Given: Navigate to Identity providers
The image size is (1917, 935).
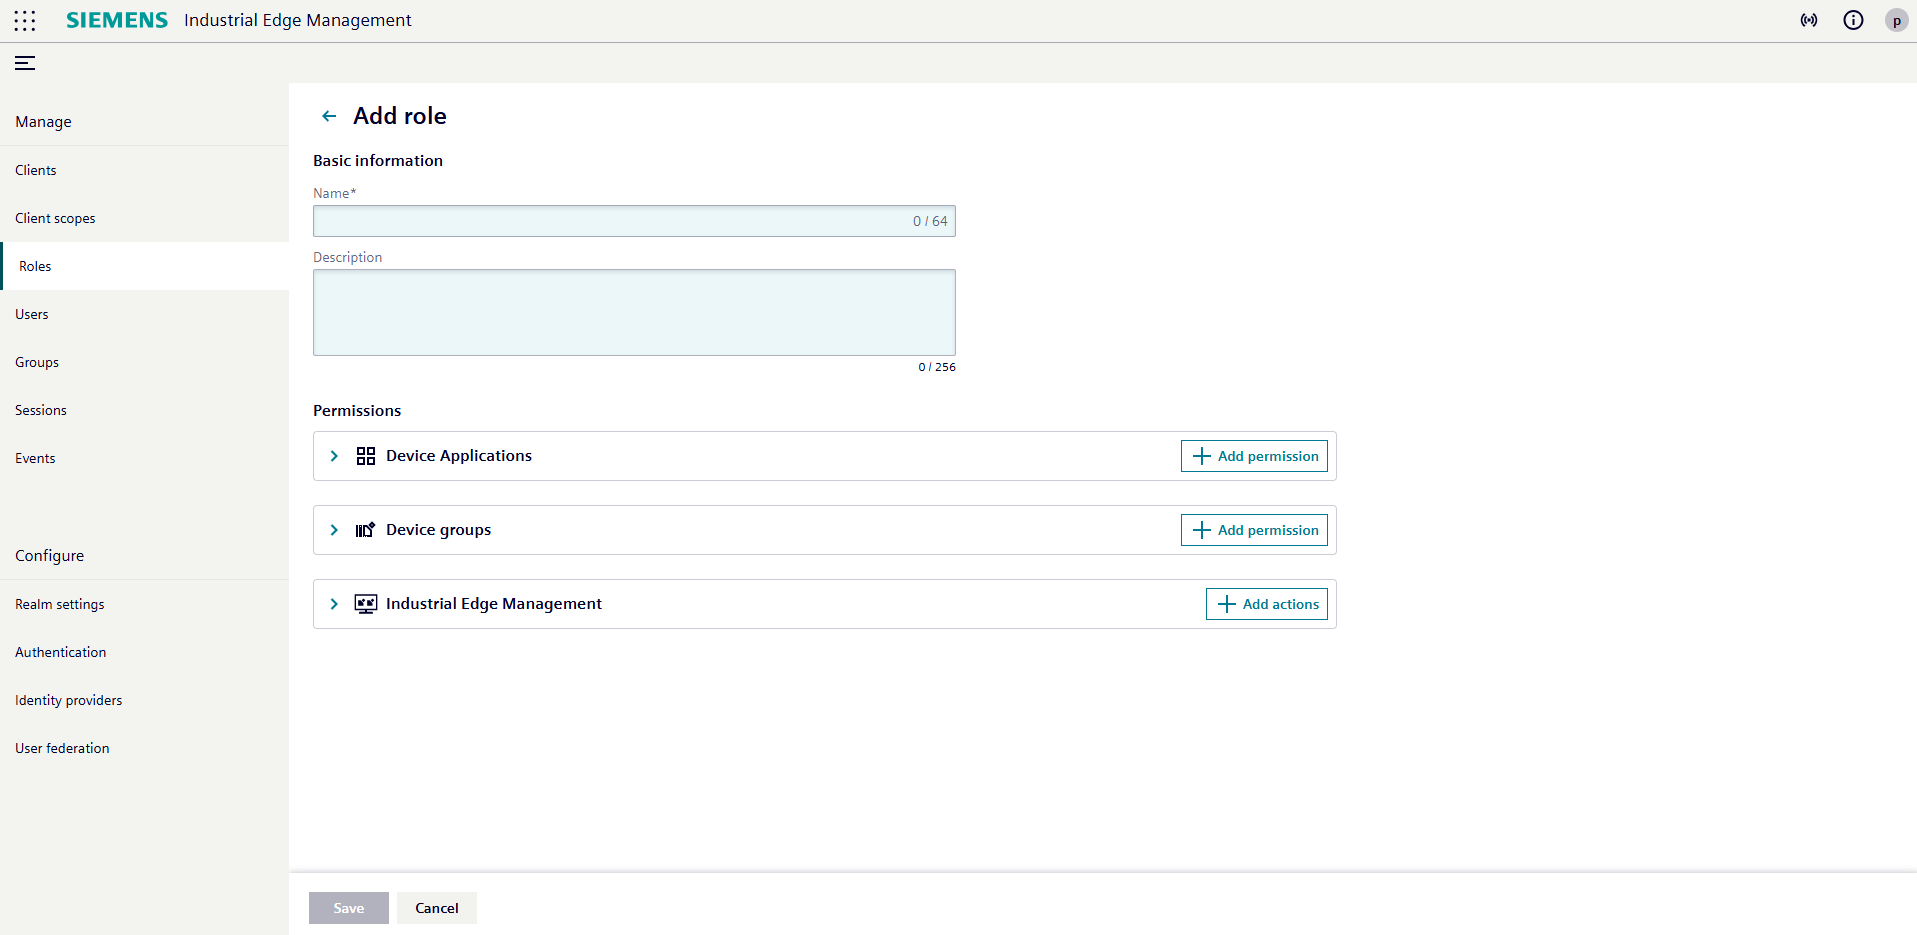Looking at the screenshot, I should pos(69,700).
